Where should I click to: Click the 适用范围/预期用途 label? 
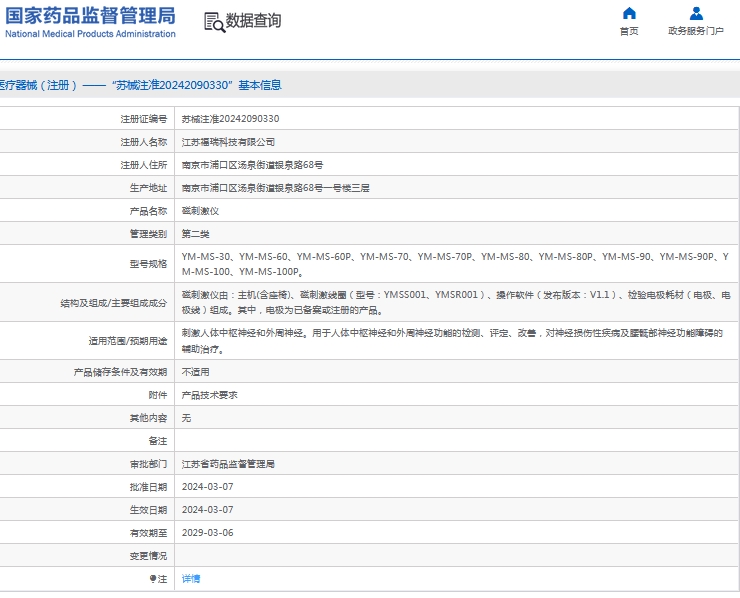click(x=128, y=341)
